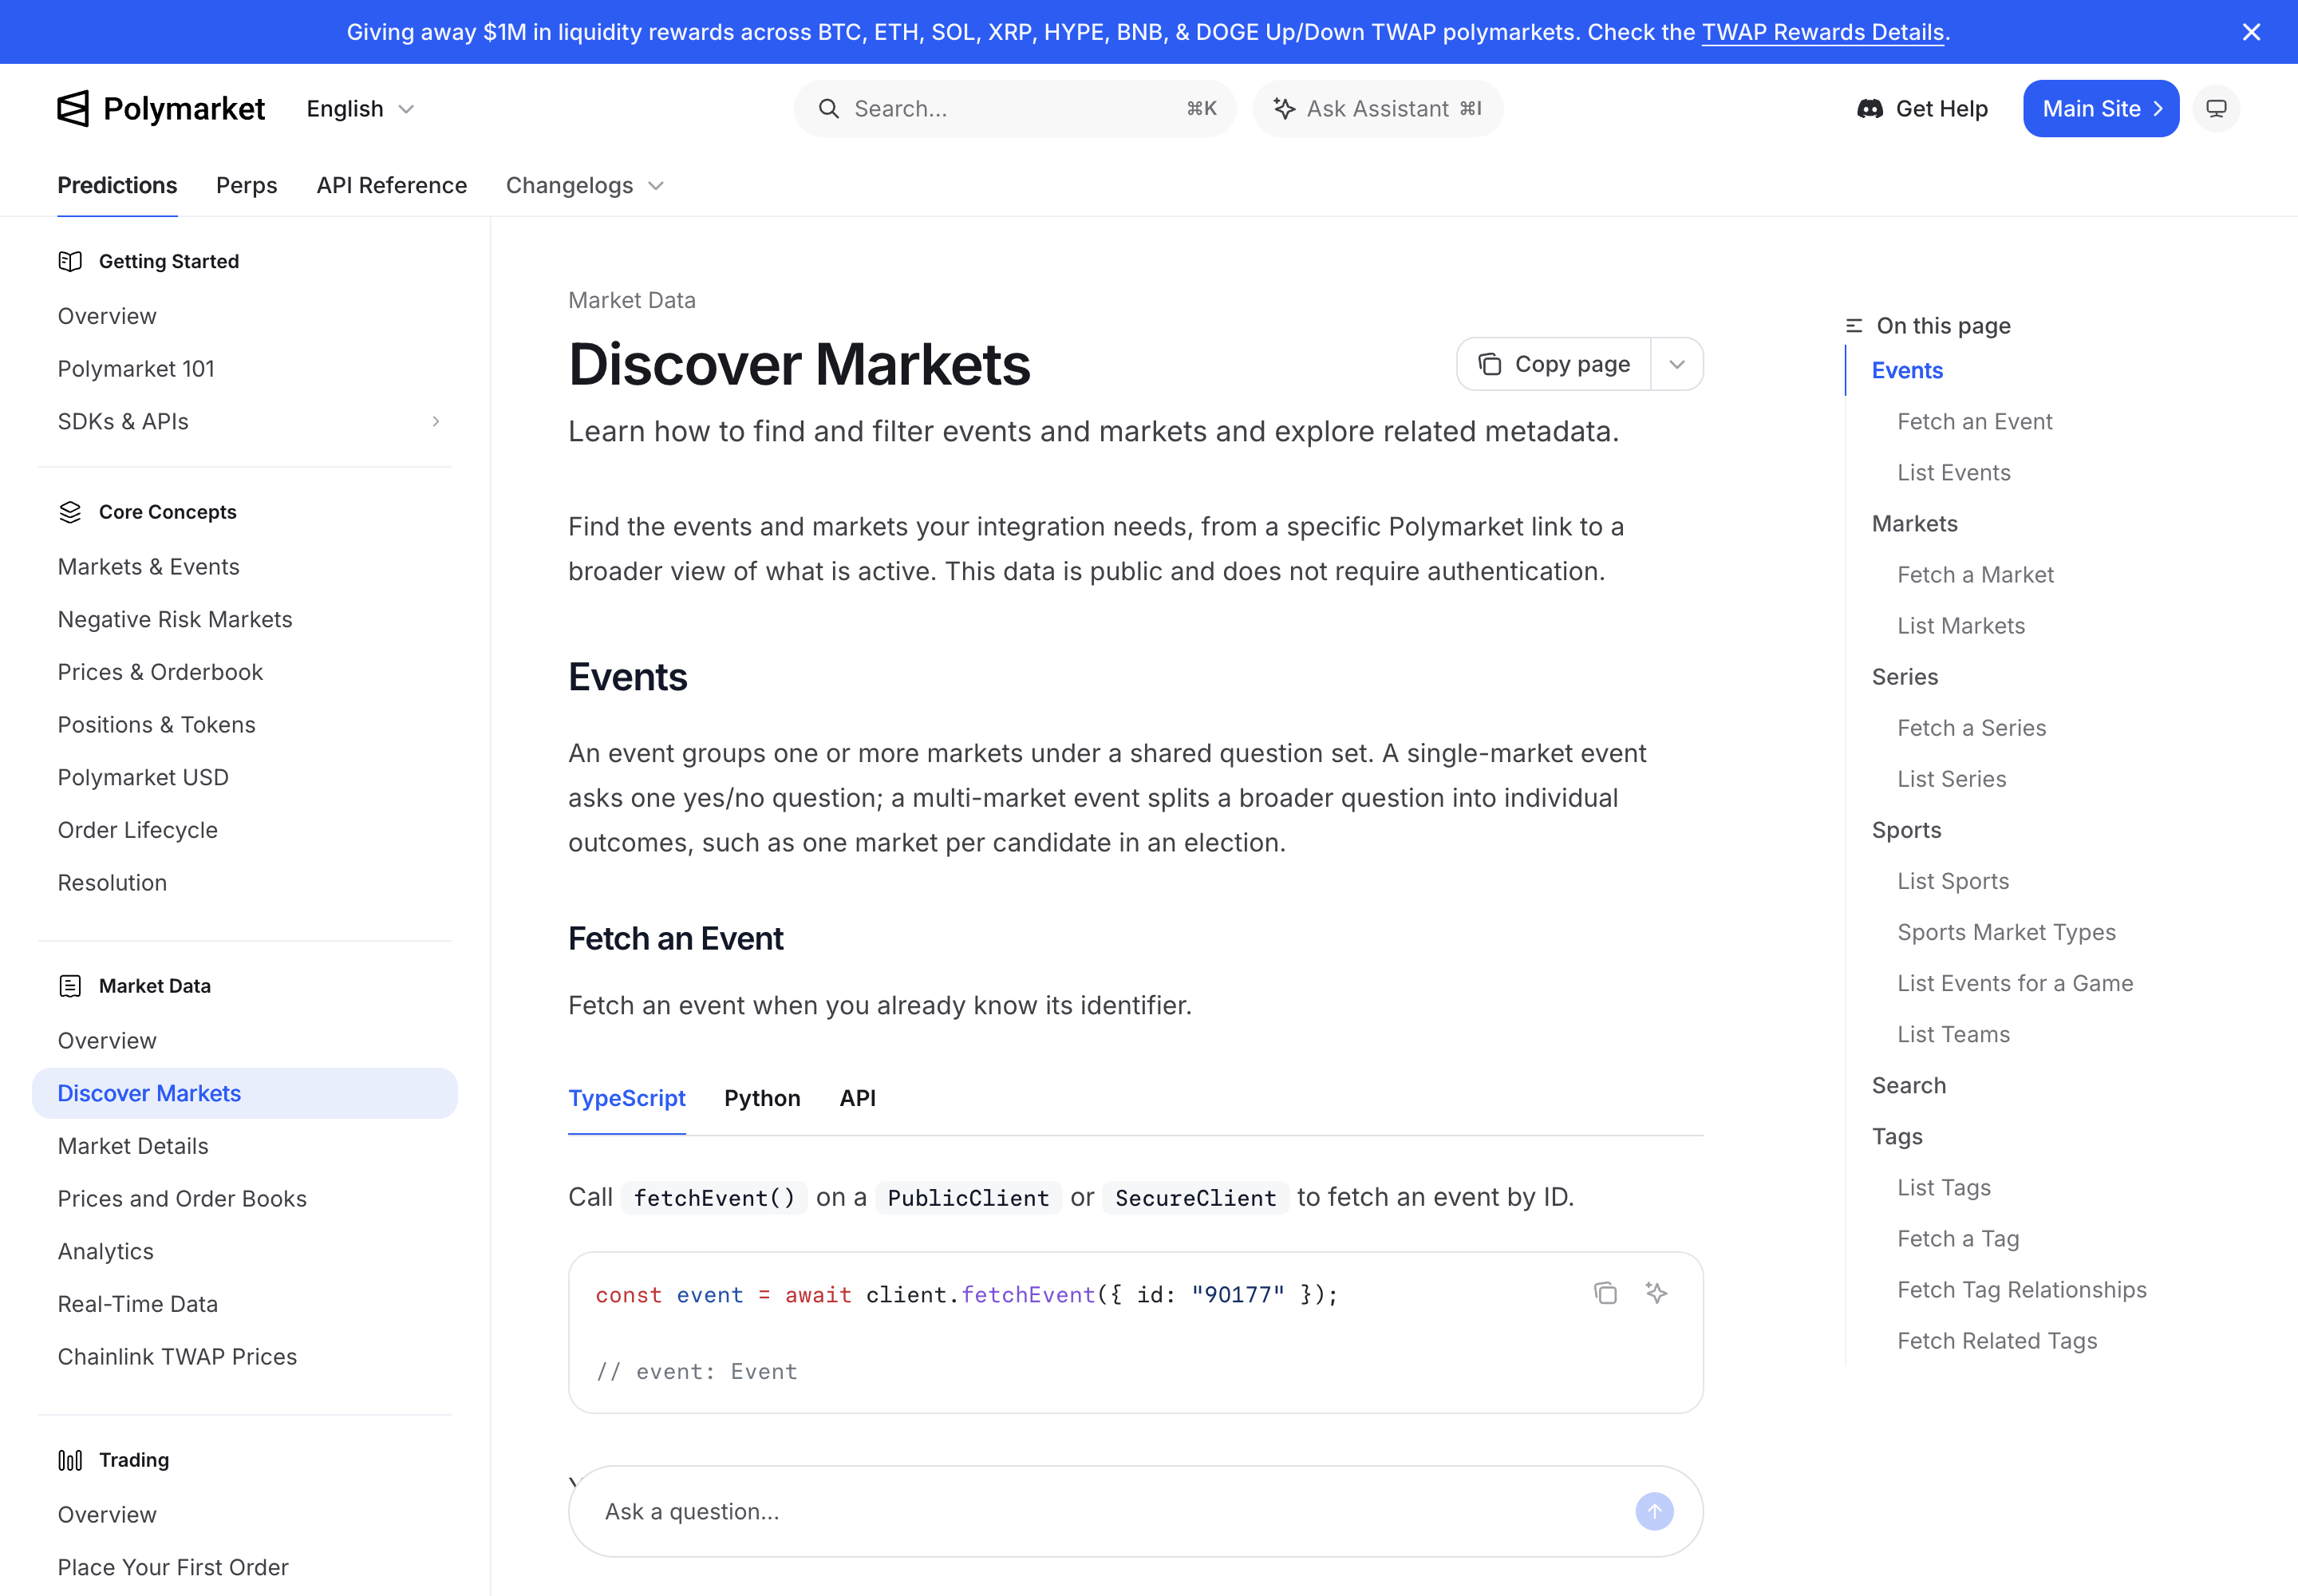
Task: Jump to Fetch a Market anchor
Action: click(1975, 575)
